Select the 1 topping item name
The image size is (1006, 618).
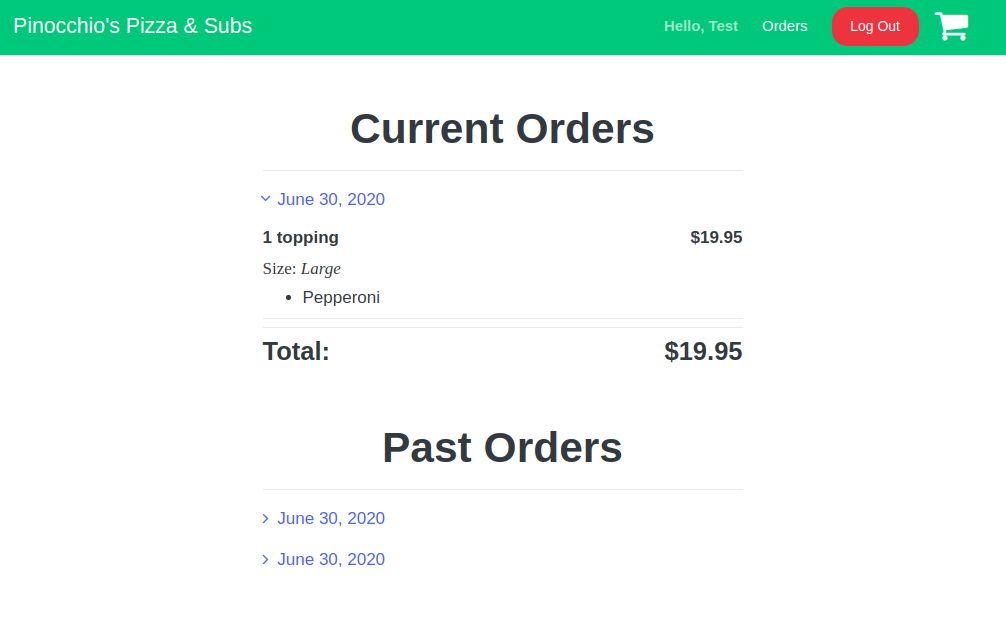click(300, 237)
